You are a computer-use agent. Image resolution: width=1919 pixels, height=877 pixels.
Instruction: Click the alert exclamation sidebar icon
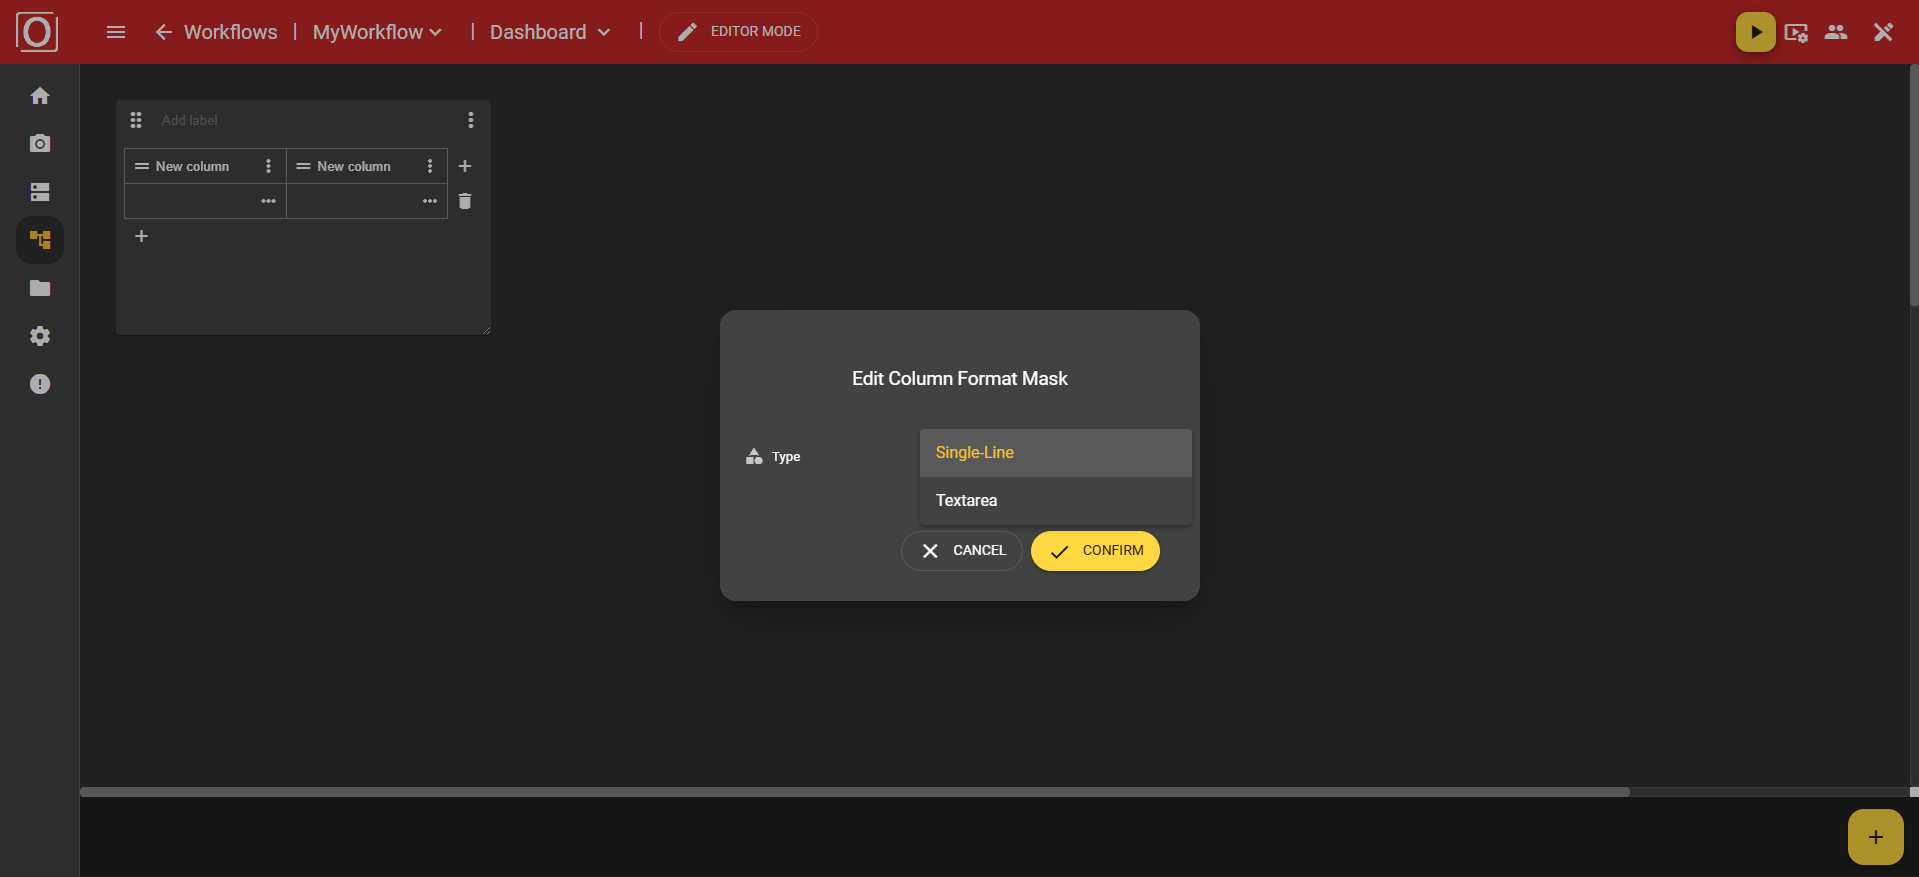click(x=40, y=384)
